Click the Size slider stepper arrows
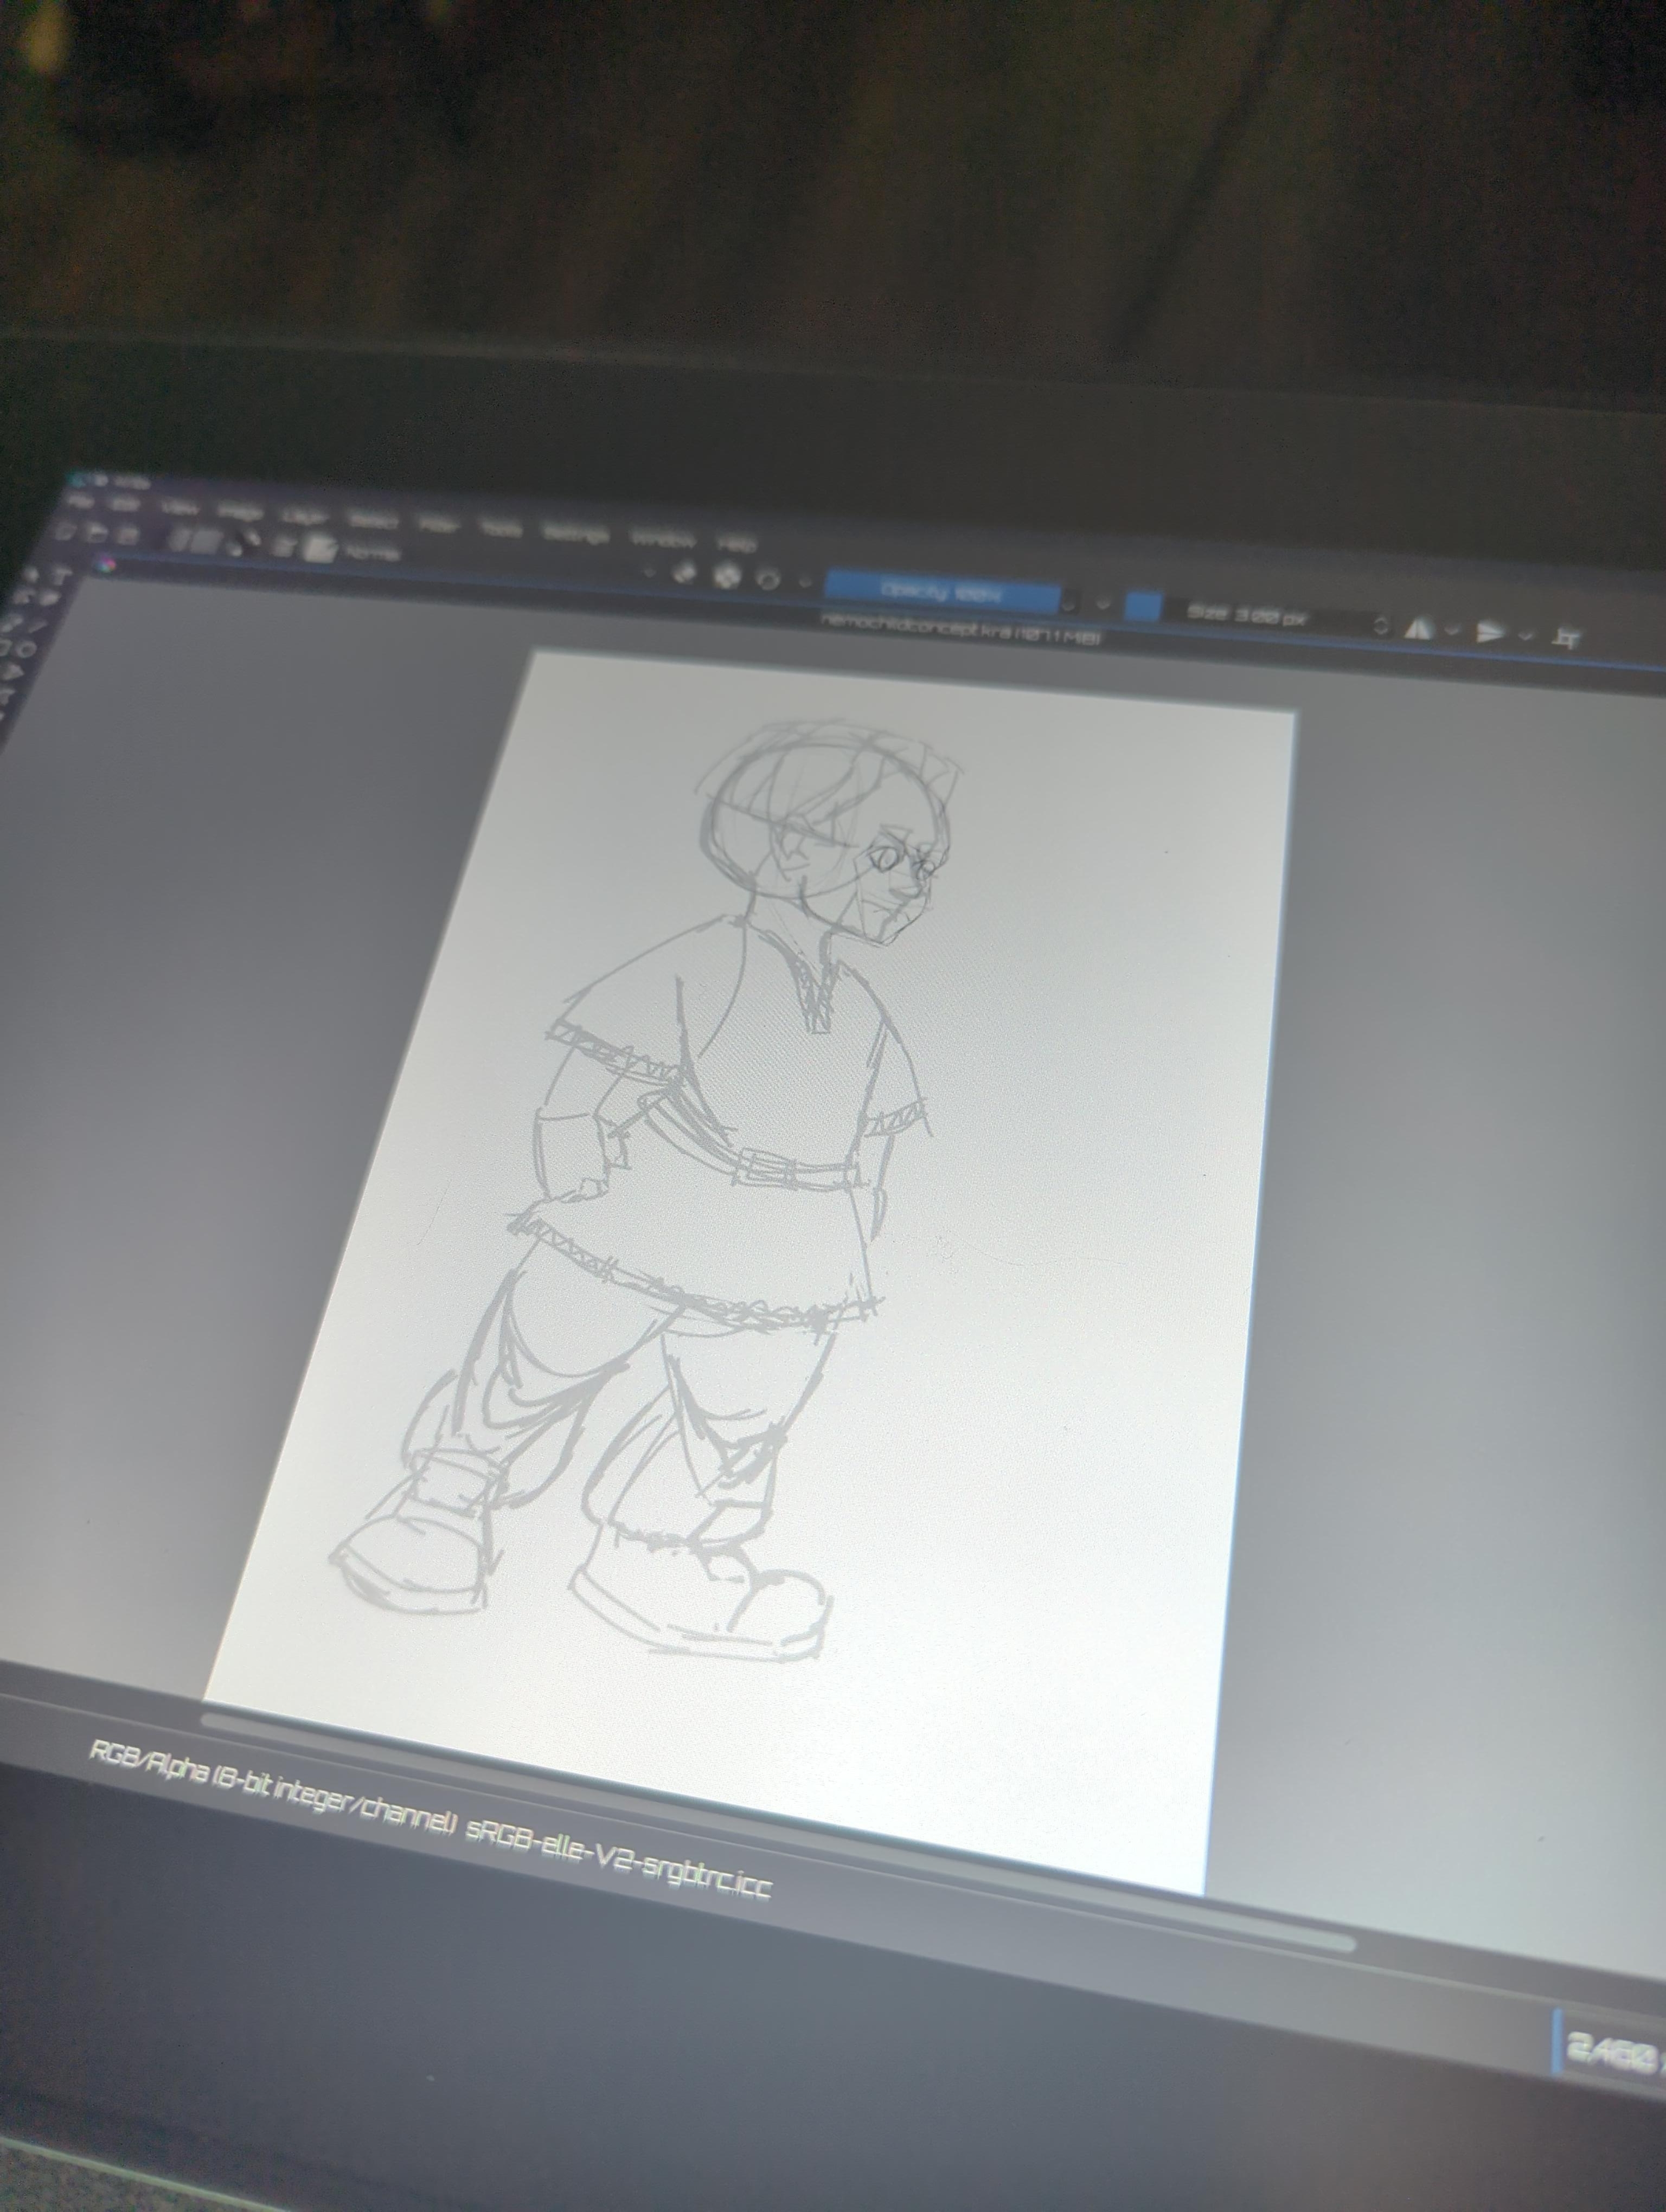1666x2212 pixels. click(x=1382, y=626)
